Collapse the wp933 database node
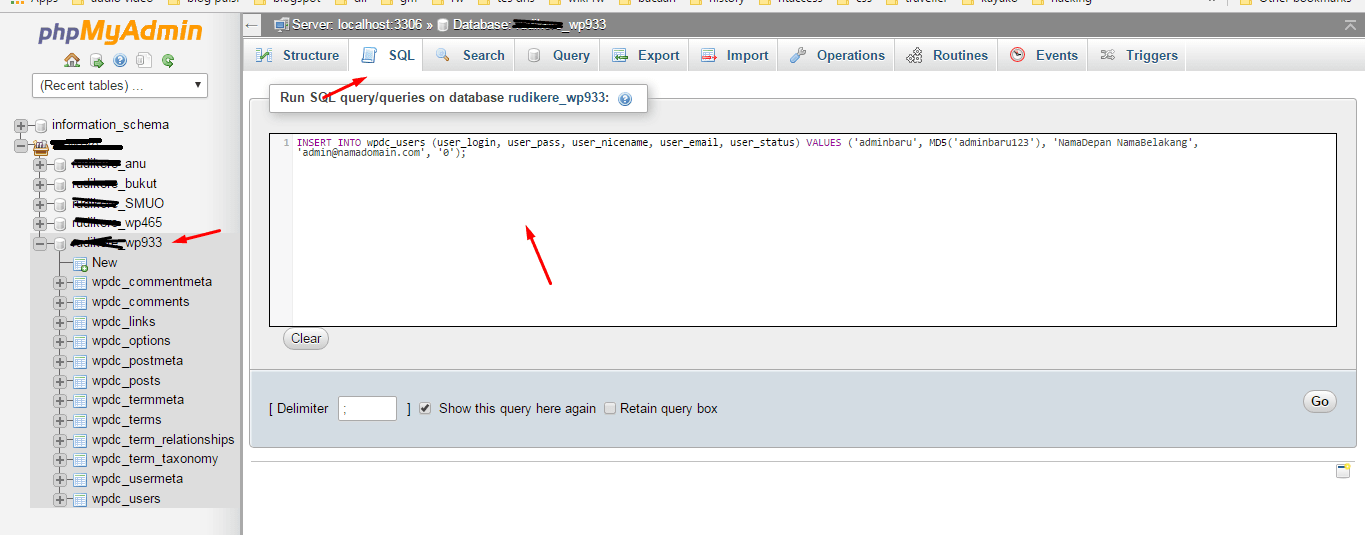The image size is (1365, 535). pyautogui.click(x=41, y=243)
